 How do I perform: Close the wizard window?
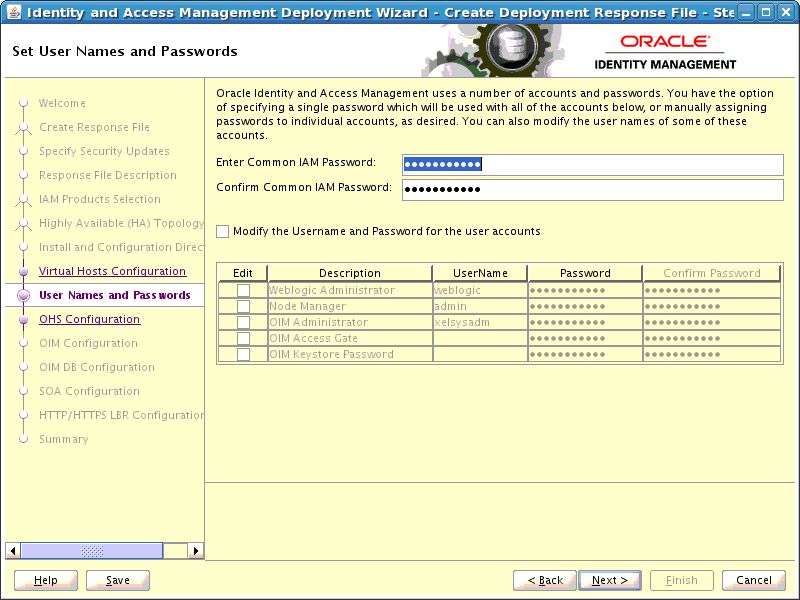tap(786, 12)
